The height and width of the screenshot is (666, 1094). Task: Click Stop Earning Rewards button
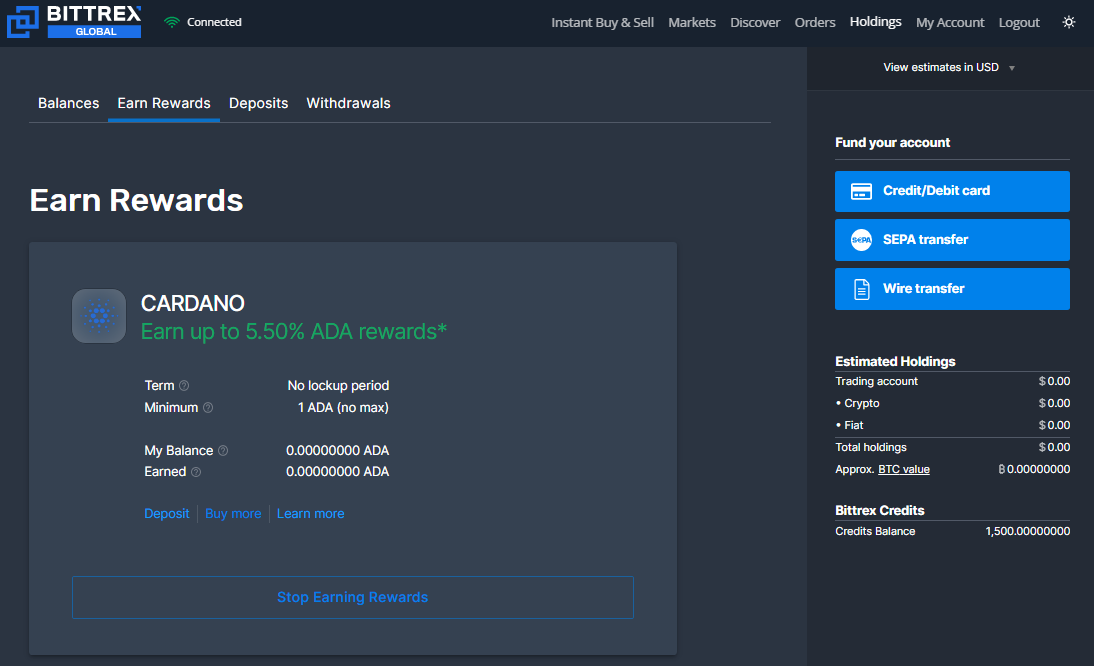pyautogui.click(x=352, y=598)
